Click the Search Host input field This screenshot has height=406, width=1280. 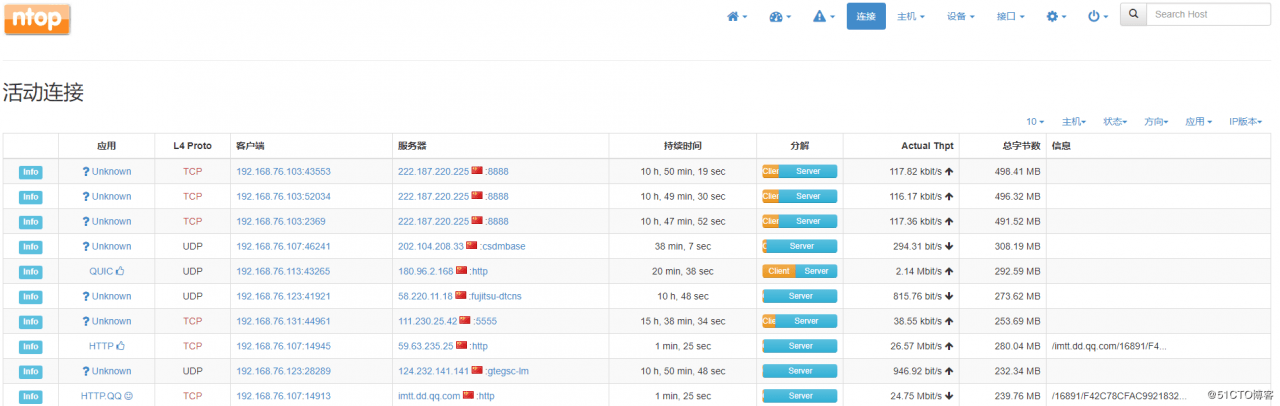pos(1209,15)
